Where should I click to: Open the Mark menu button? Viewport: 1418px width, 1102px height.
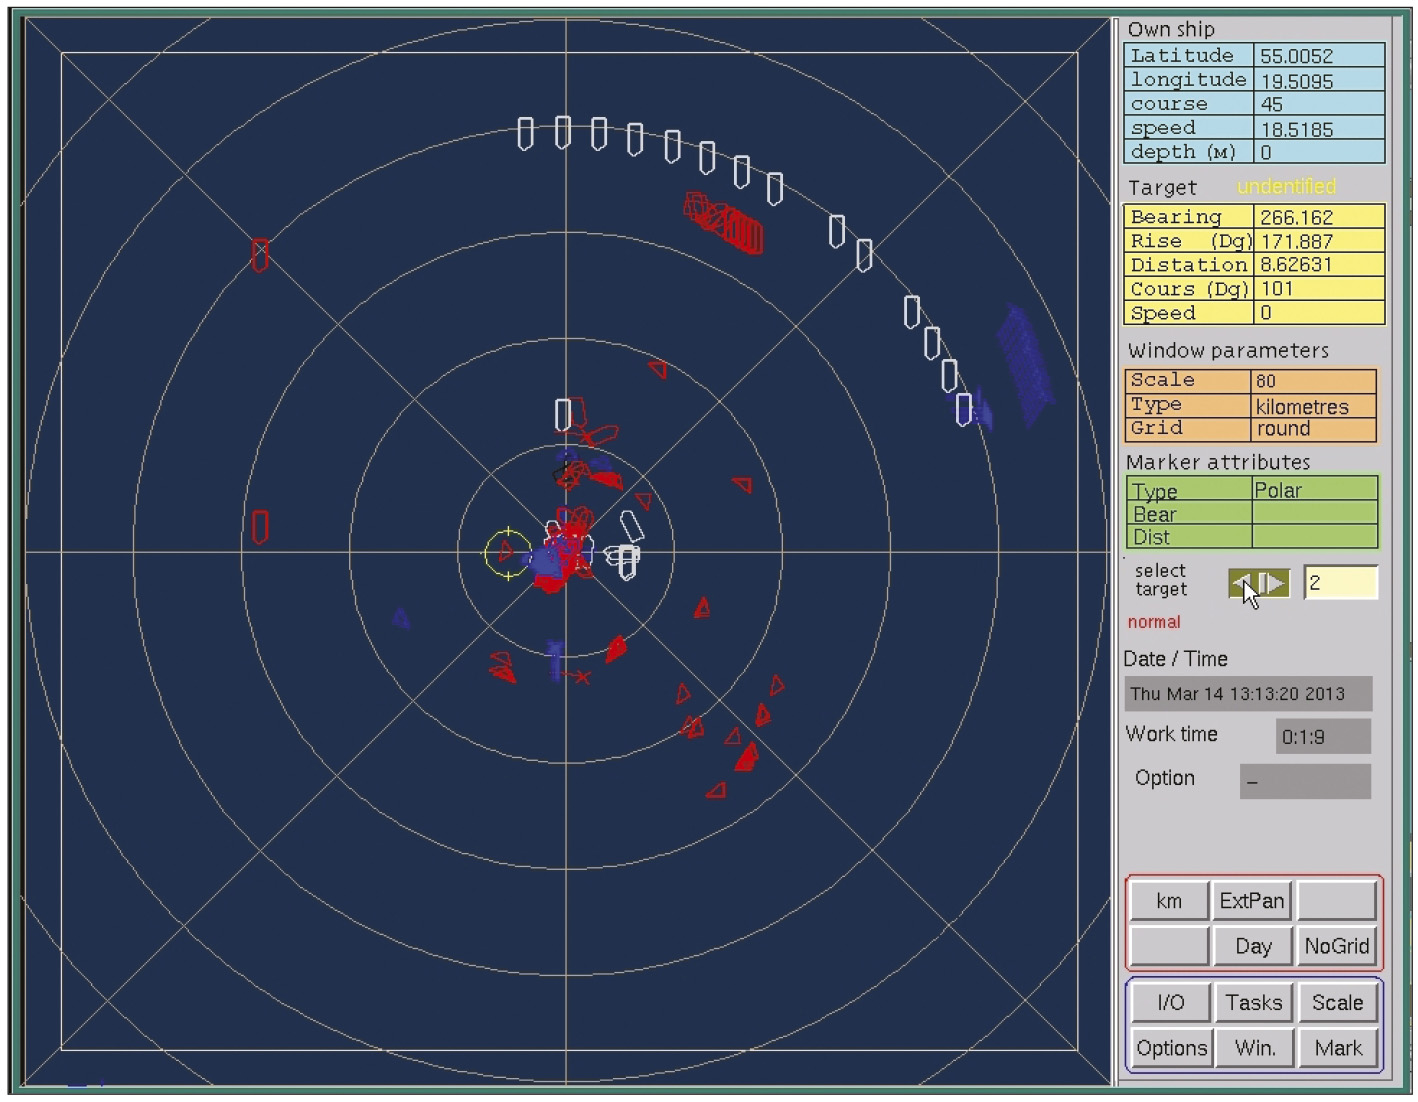pyautogui.click(x=1338, y=1048)
